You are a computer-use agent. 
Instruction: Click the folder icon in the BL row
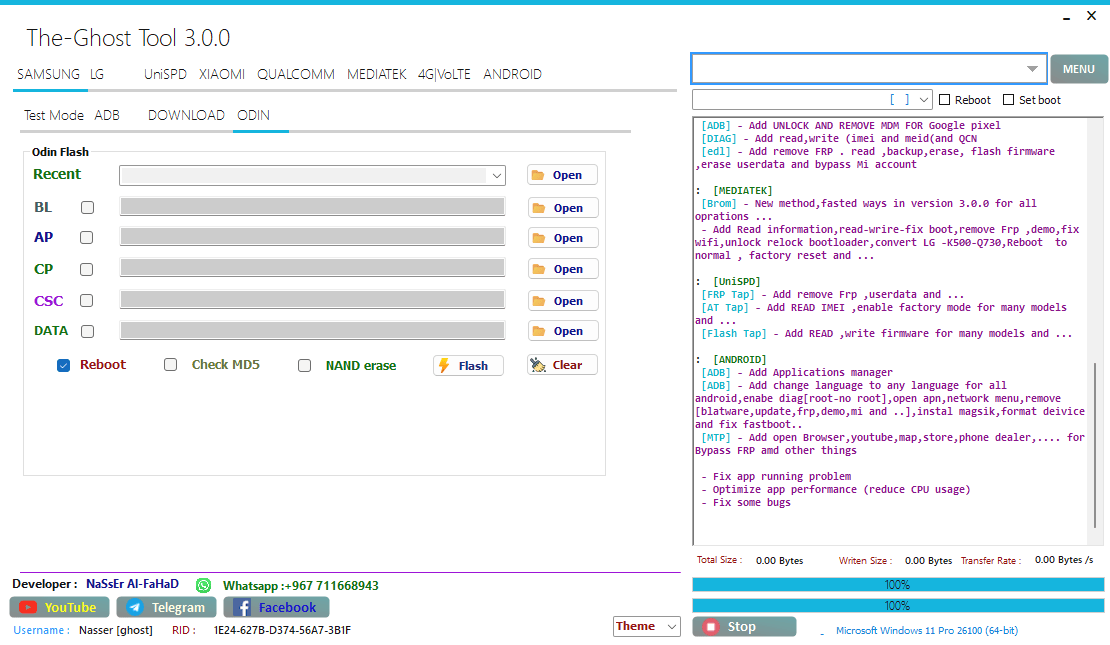click(x=538, y=208)
